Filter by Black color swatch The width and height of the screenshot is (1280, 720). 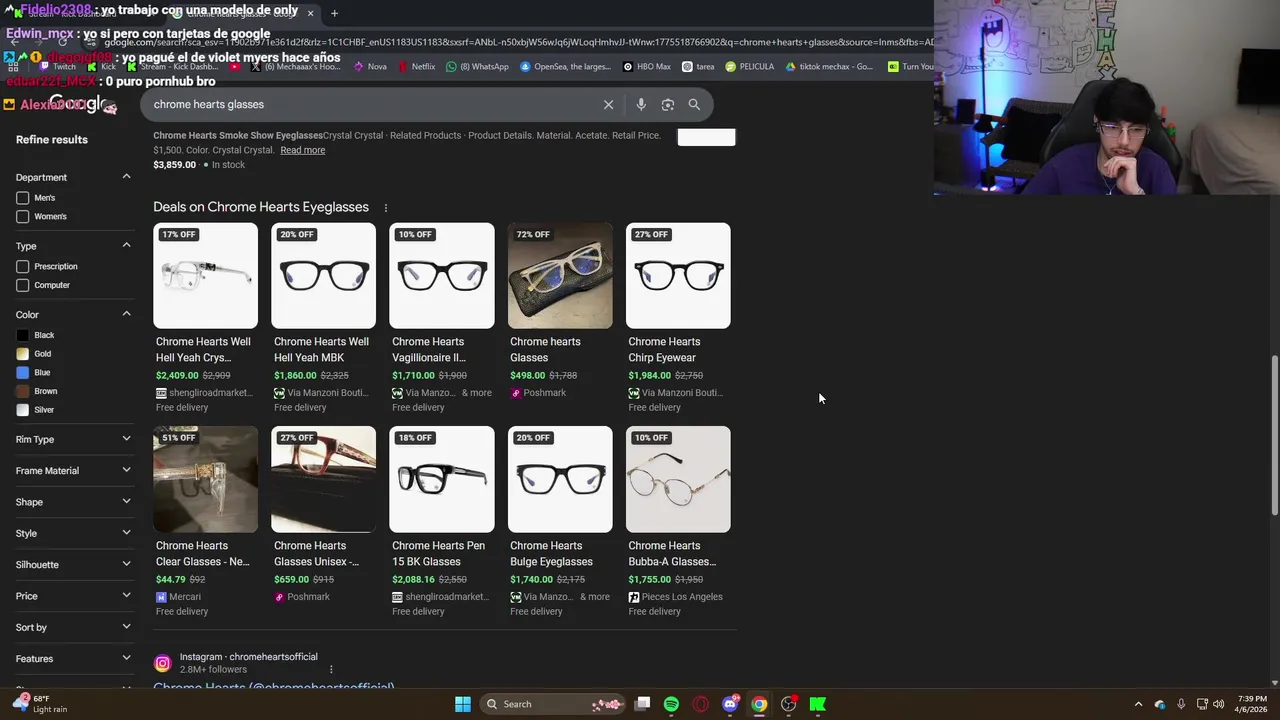tap(23, 335)
